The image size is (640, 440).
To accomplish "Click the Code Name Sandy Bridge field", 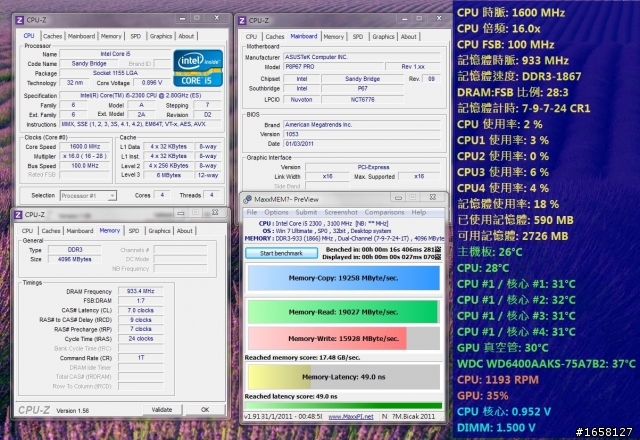I will [x=89, y=64].
